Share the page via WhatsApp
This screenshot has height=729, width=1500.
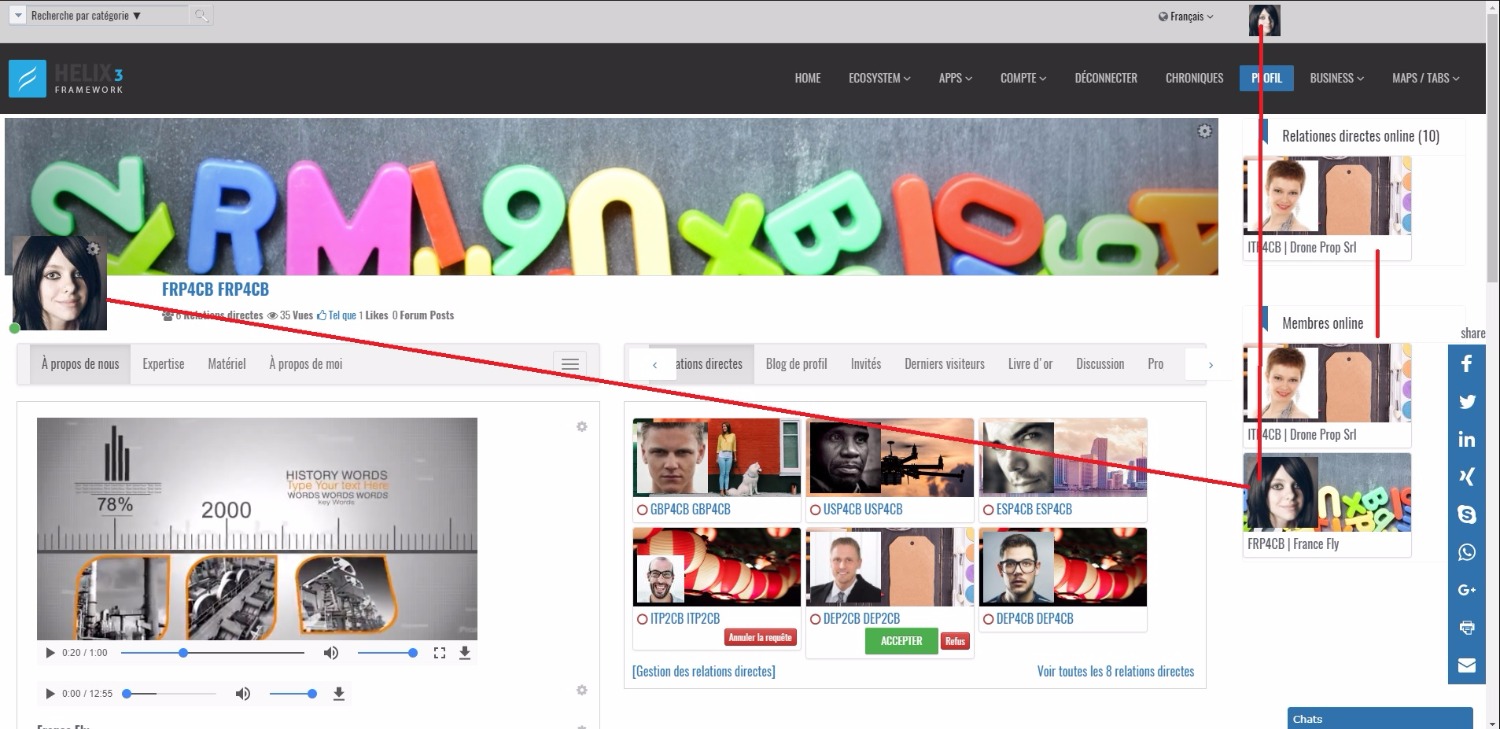pyautogui.click(x=1467, y=553)
